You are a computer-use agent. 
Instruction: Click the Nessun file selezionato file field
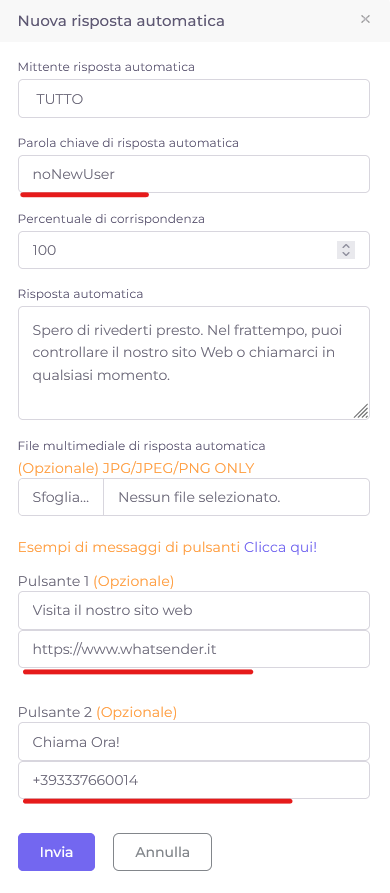(x=236, y=497)
